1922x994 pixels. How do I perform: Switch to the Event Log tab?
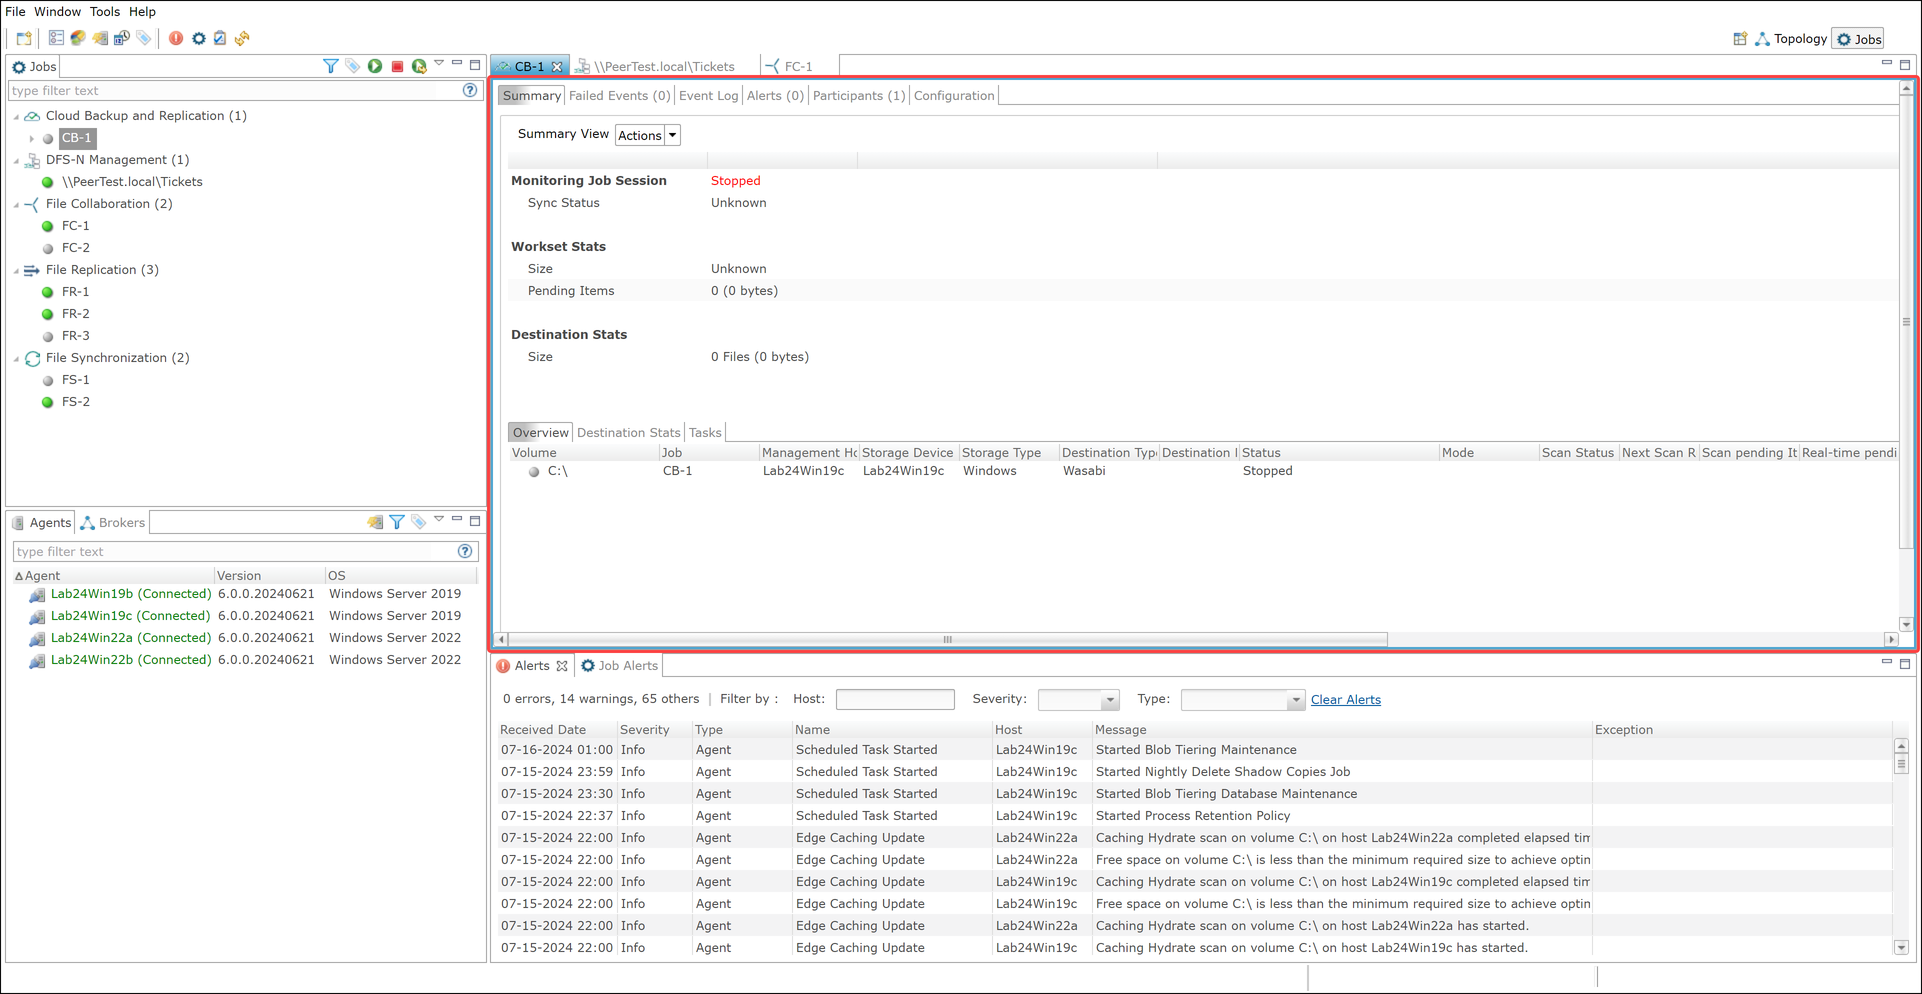(708, 96)
